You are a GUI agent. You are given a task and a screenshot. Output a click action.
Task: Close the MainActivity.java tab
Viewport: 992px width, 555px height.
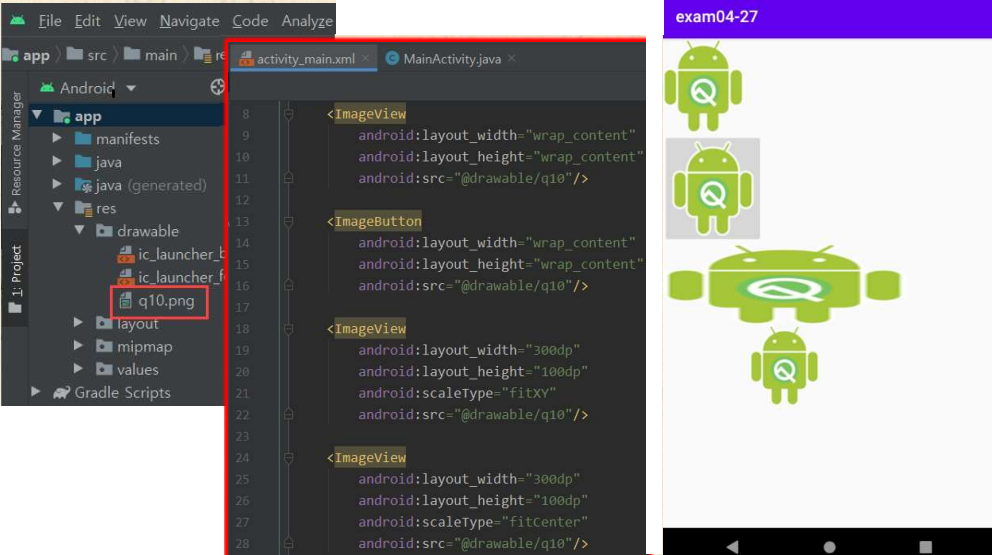point(511,58)
